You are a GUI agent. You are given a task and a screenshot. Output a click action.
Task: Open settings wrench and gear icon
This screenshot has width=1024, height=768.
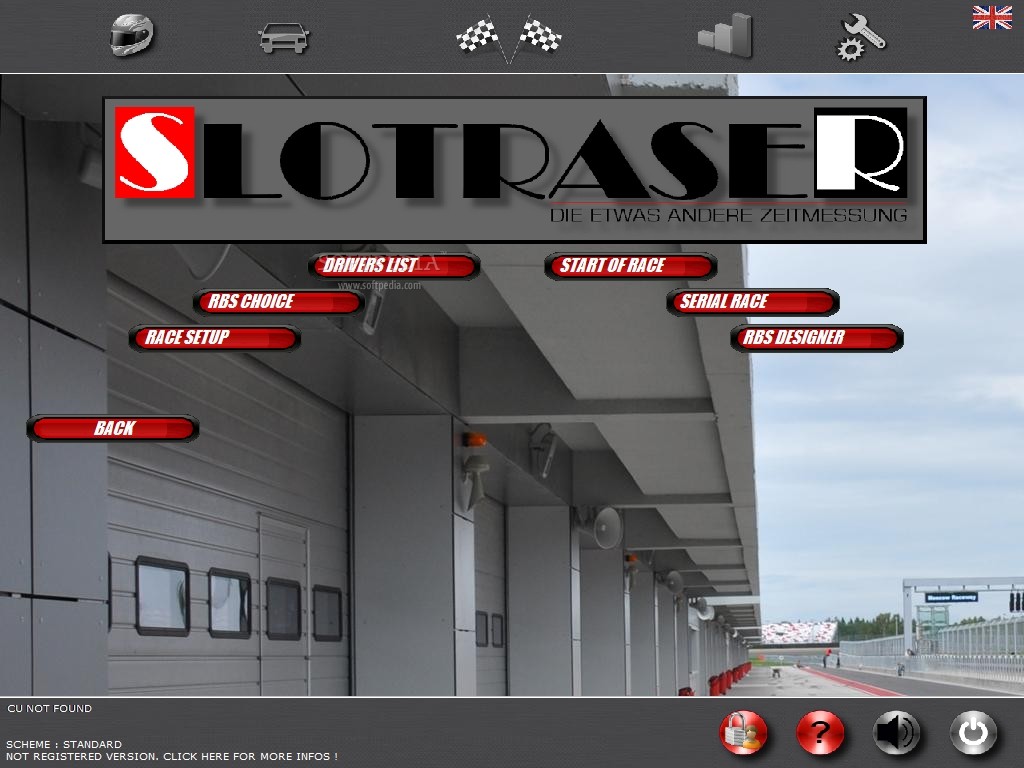[x=861, y=38]
